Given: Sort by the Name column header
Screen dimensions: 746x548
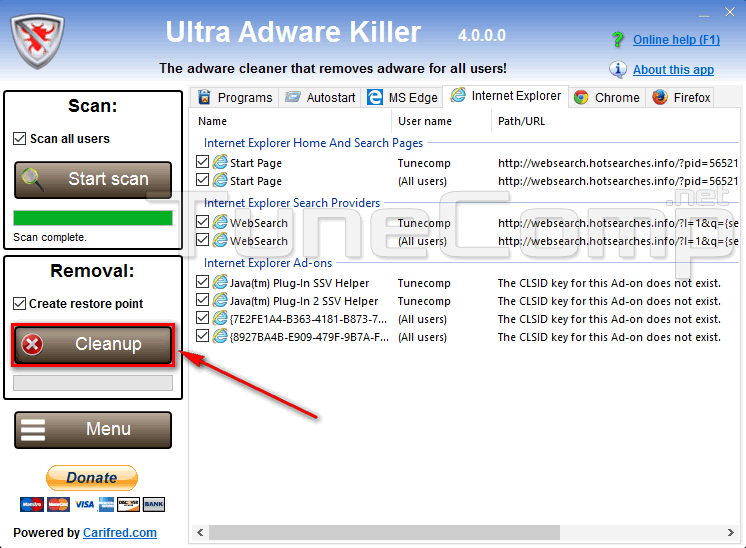Looking at the screenshot, I should click(291, 121).
